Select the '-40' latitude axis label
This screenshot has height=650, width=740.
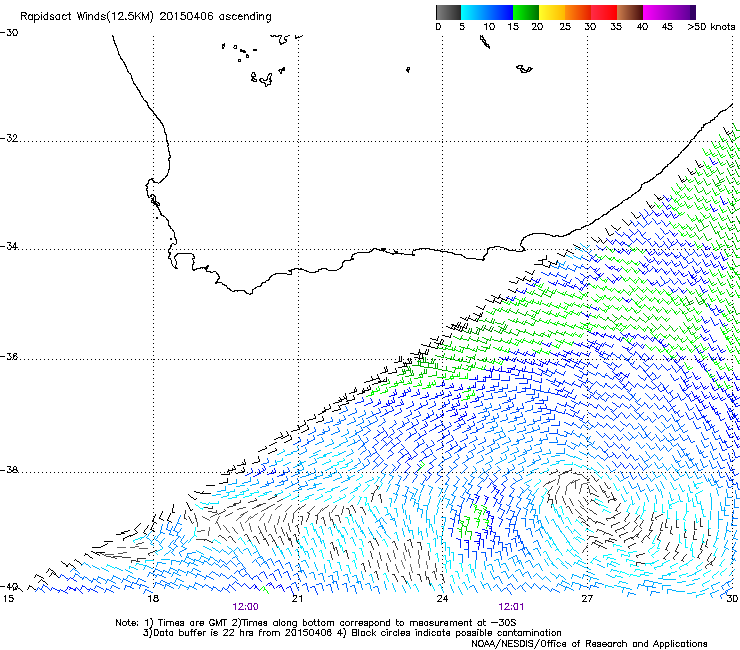click(x=9, y=587)
